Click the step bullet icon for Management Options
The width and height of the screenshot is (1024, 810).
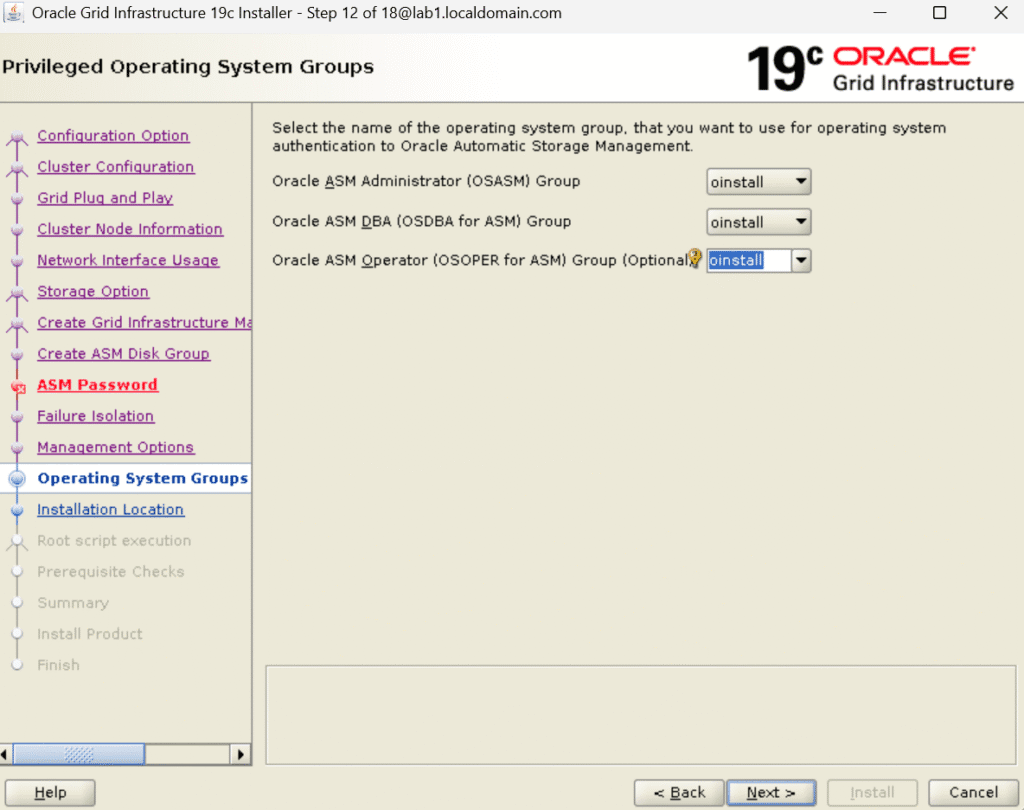coord(17,449)
